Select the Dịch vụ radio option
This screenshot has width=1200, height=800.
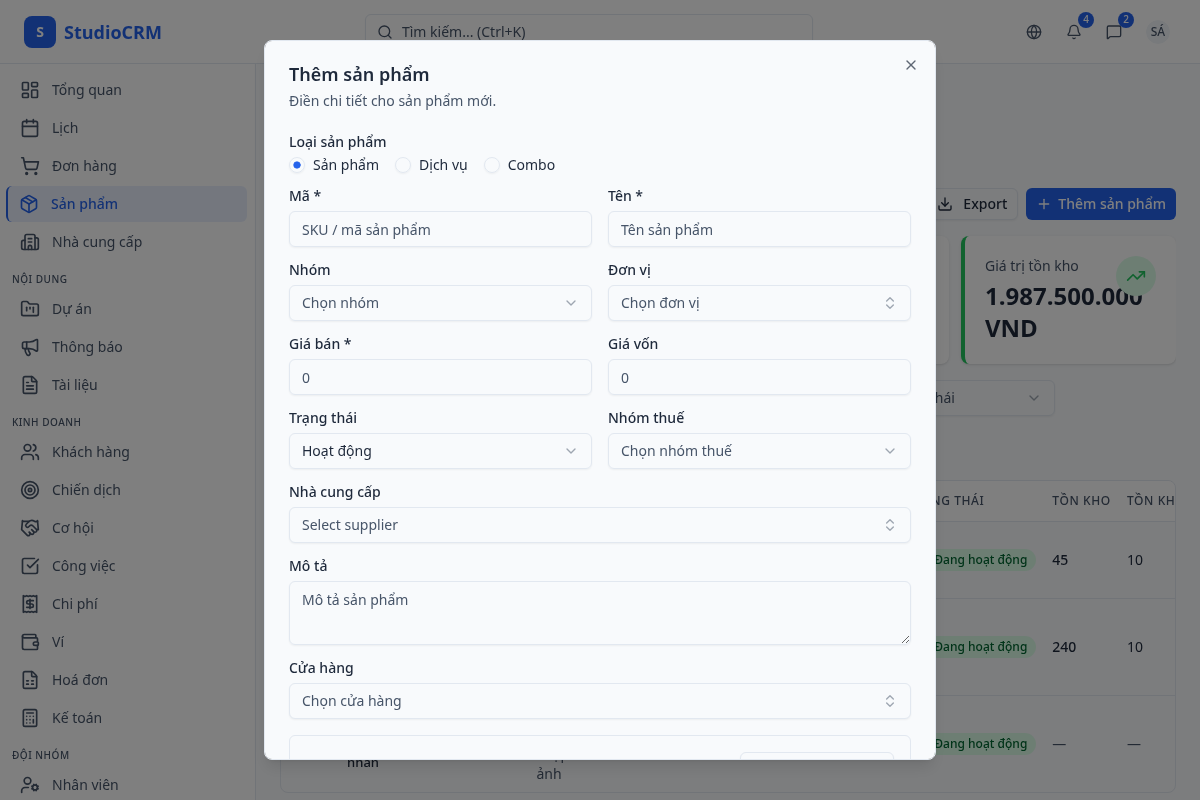pos(403,165)
